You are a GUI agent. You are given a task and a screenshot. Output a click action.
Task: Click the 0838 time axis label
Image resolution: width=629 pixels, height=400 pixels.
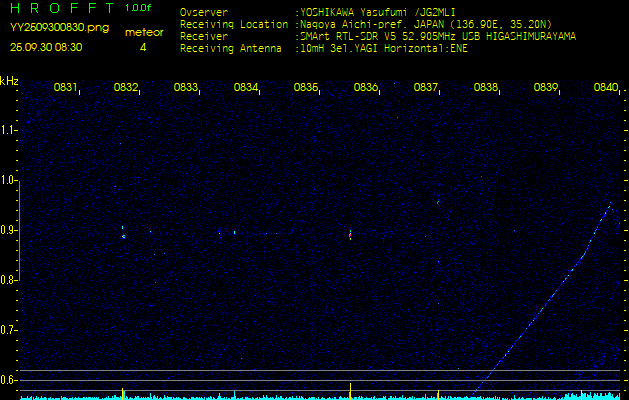click(x=485, y=87)
